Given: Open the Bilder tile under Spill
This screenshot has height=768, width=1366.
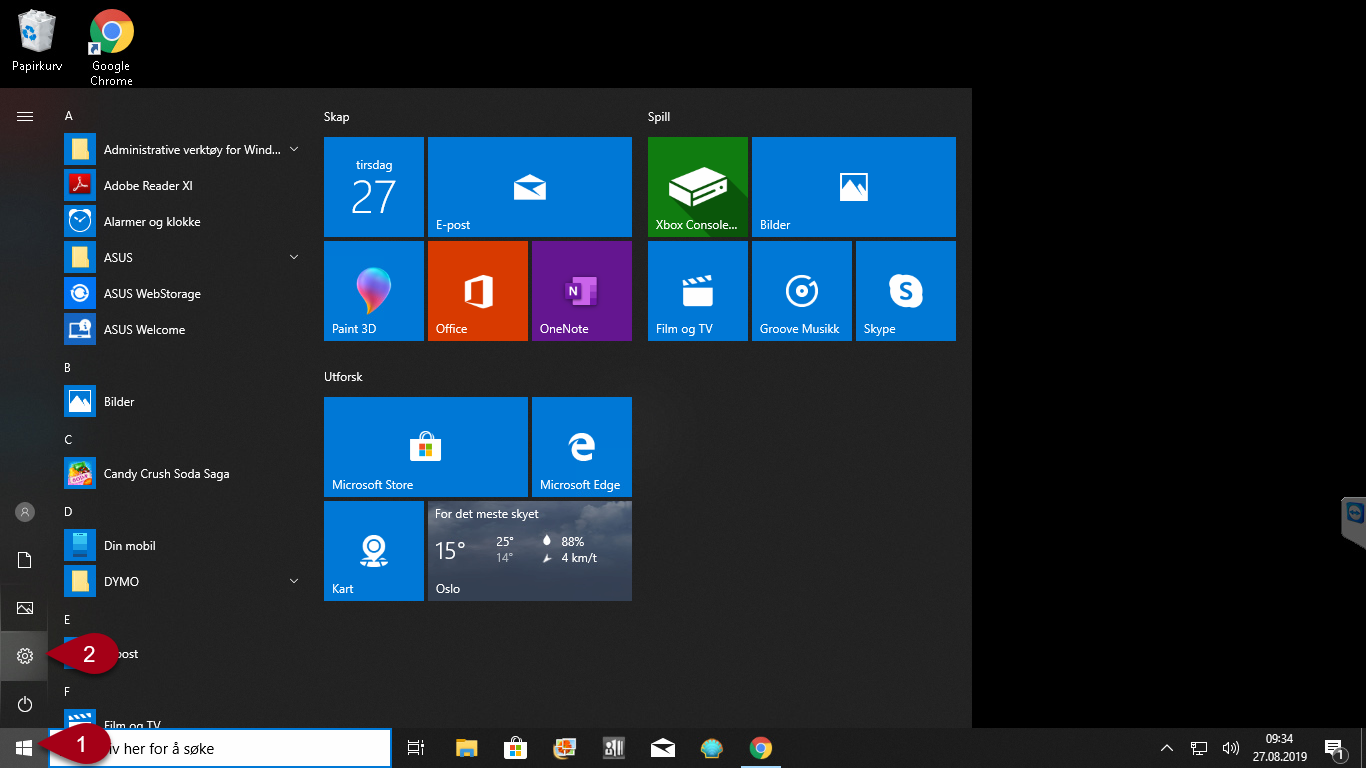Looking at the screenshot, I should coord(854,187).
